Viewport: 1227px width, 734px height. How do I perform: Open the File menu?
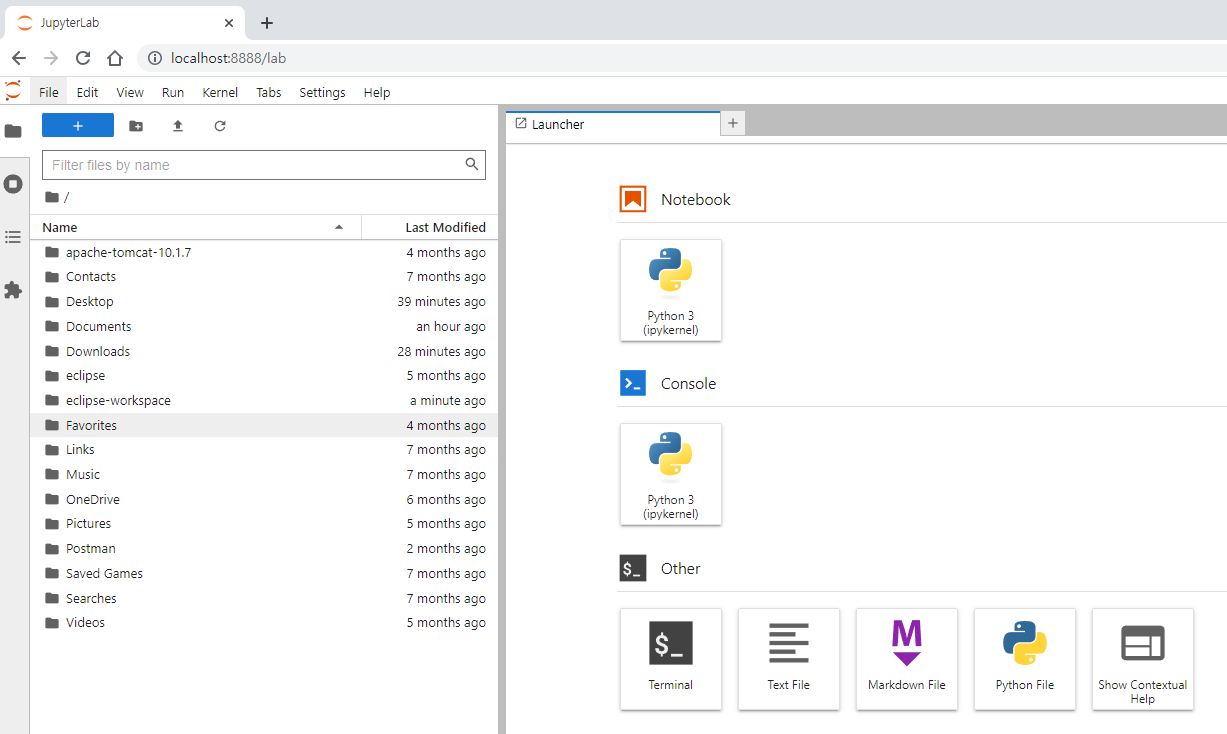pyautogui.click(x=49, y=92)
